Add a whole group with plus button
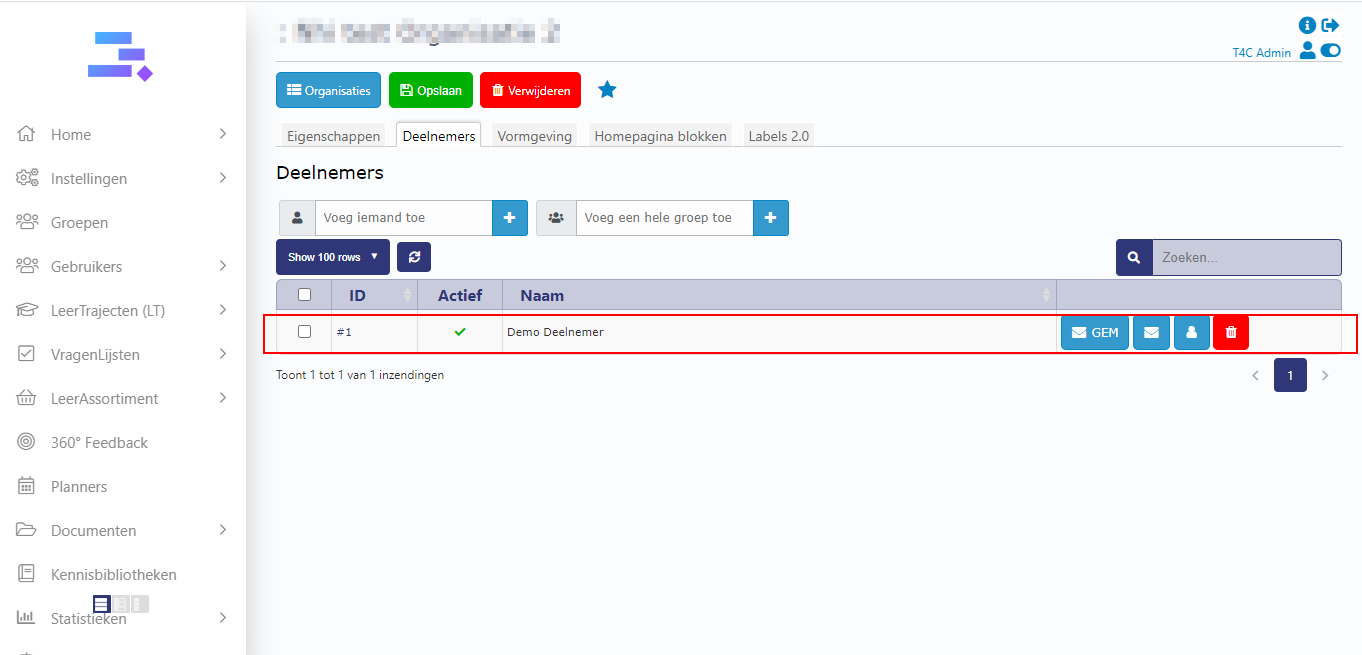Screen dimensions: 1362x655 point(770,218)
